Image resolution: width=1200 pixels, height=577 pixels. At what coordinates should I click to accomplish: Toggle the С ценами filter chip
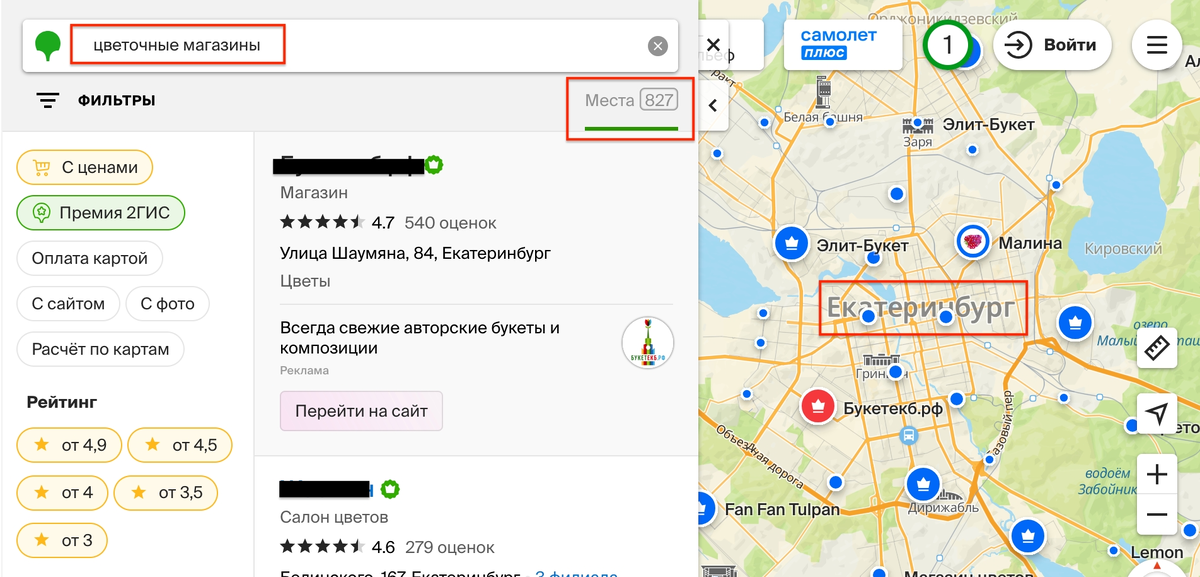point(85,167)
